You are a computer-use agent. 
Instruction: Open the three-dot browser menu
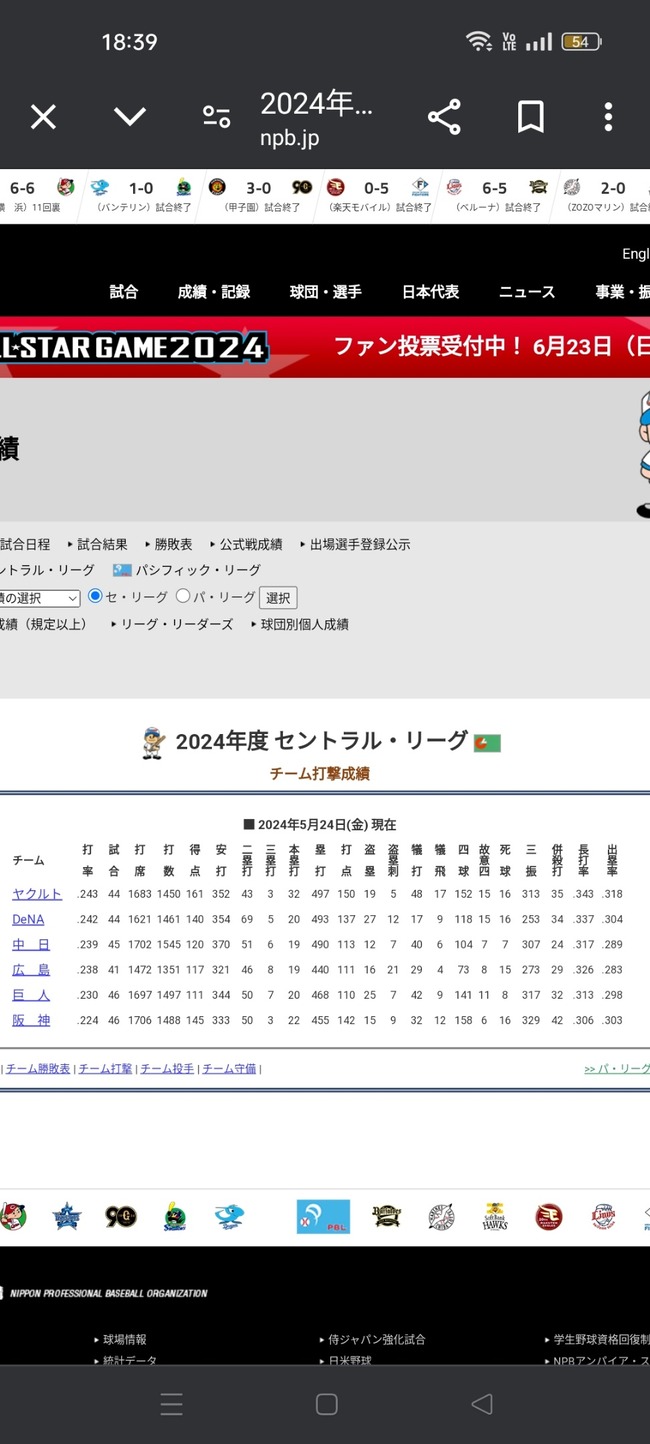608,117
